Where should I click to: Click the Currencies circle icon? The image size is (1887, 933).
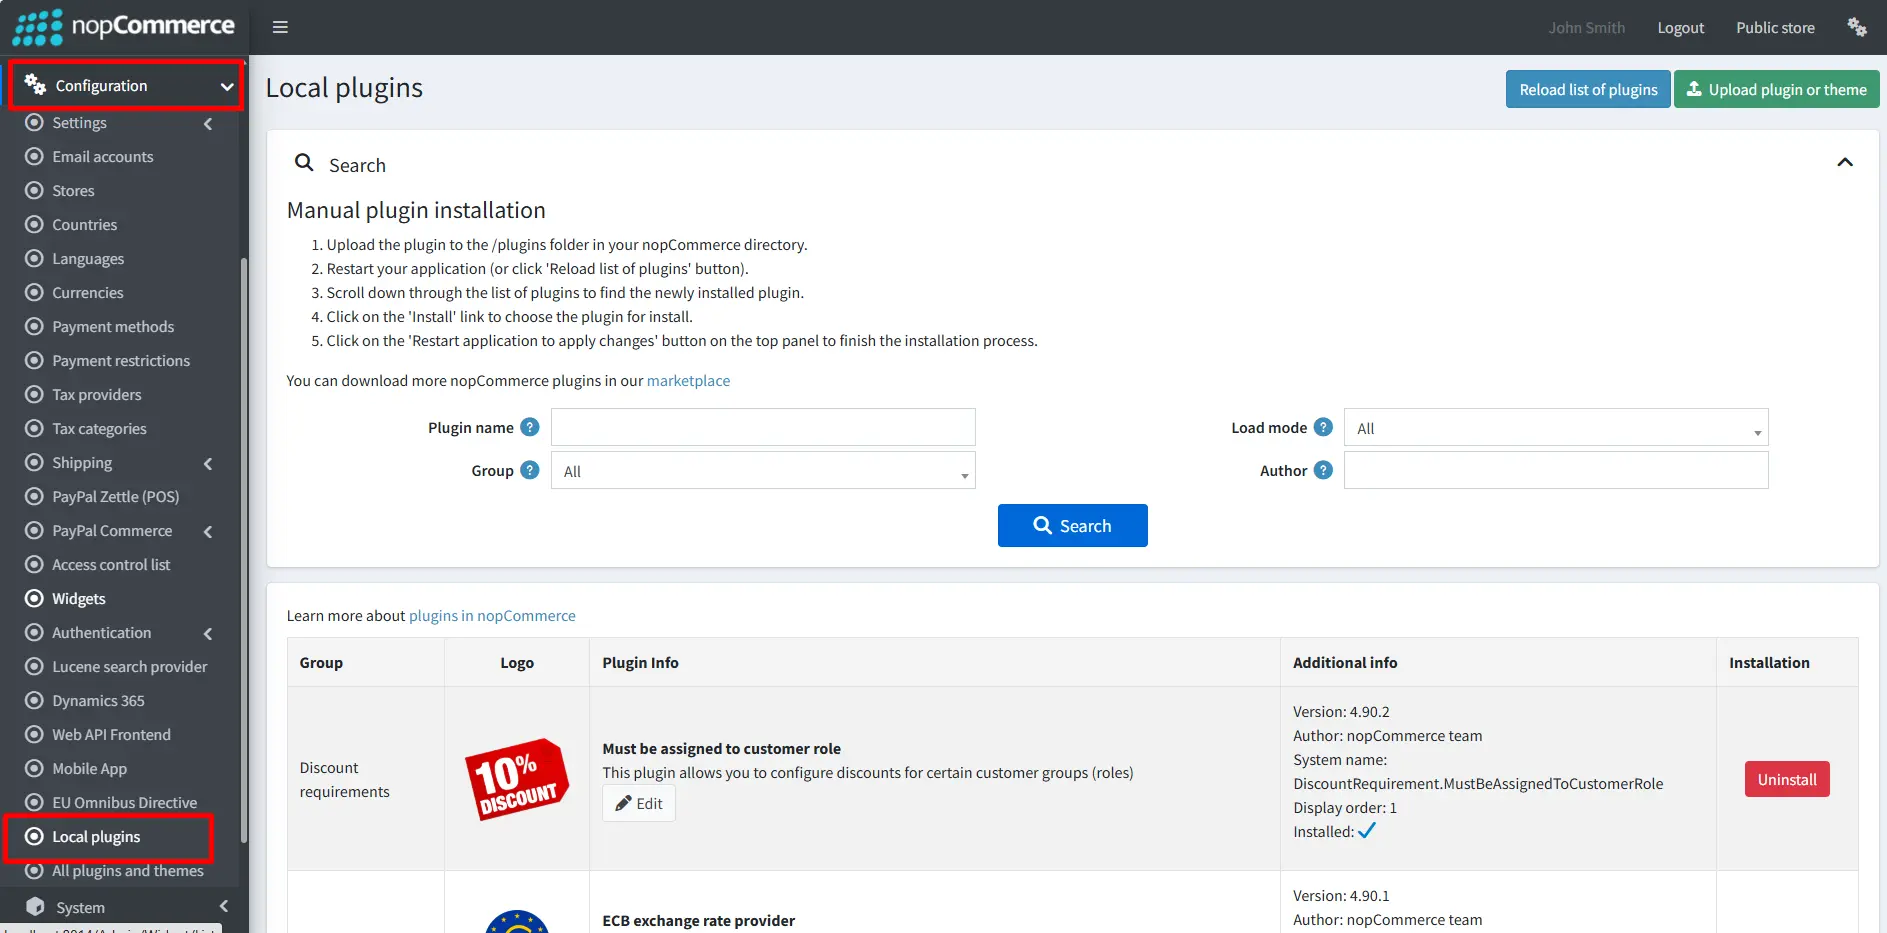[34, 292]
